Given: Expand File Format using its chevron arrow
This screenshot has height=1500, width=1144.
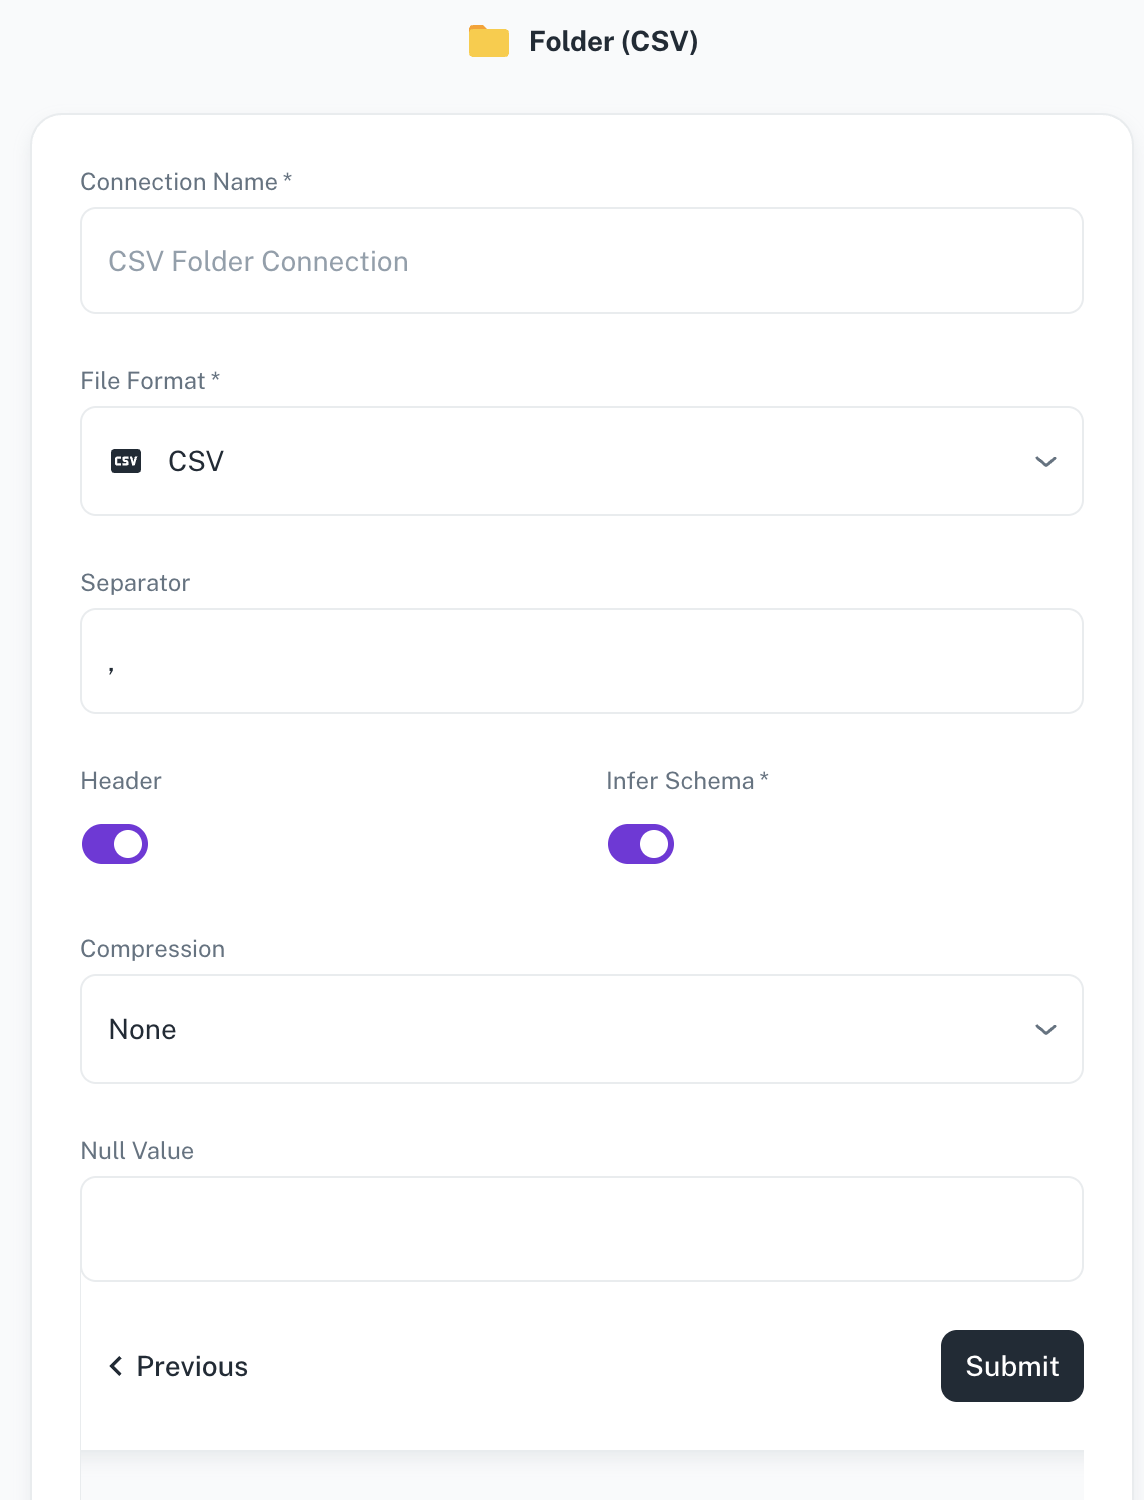Looking at the screenshot, I should pos(1046,461).
